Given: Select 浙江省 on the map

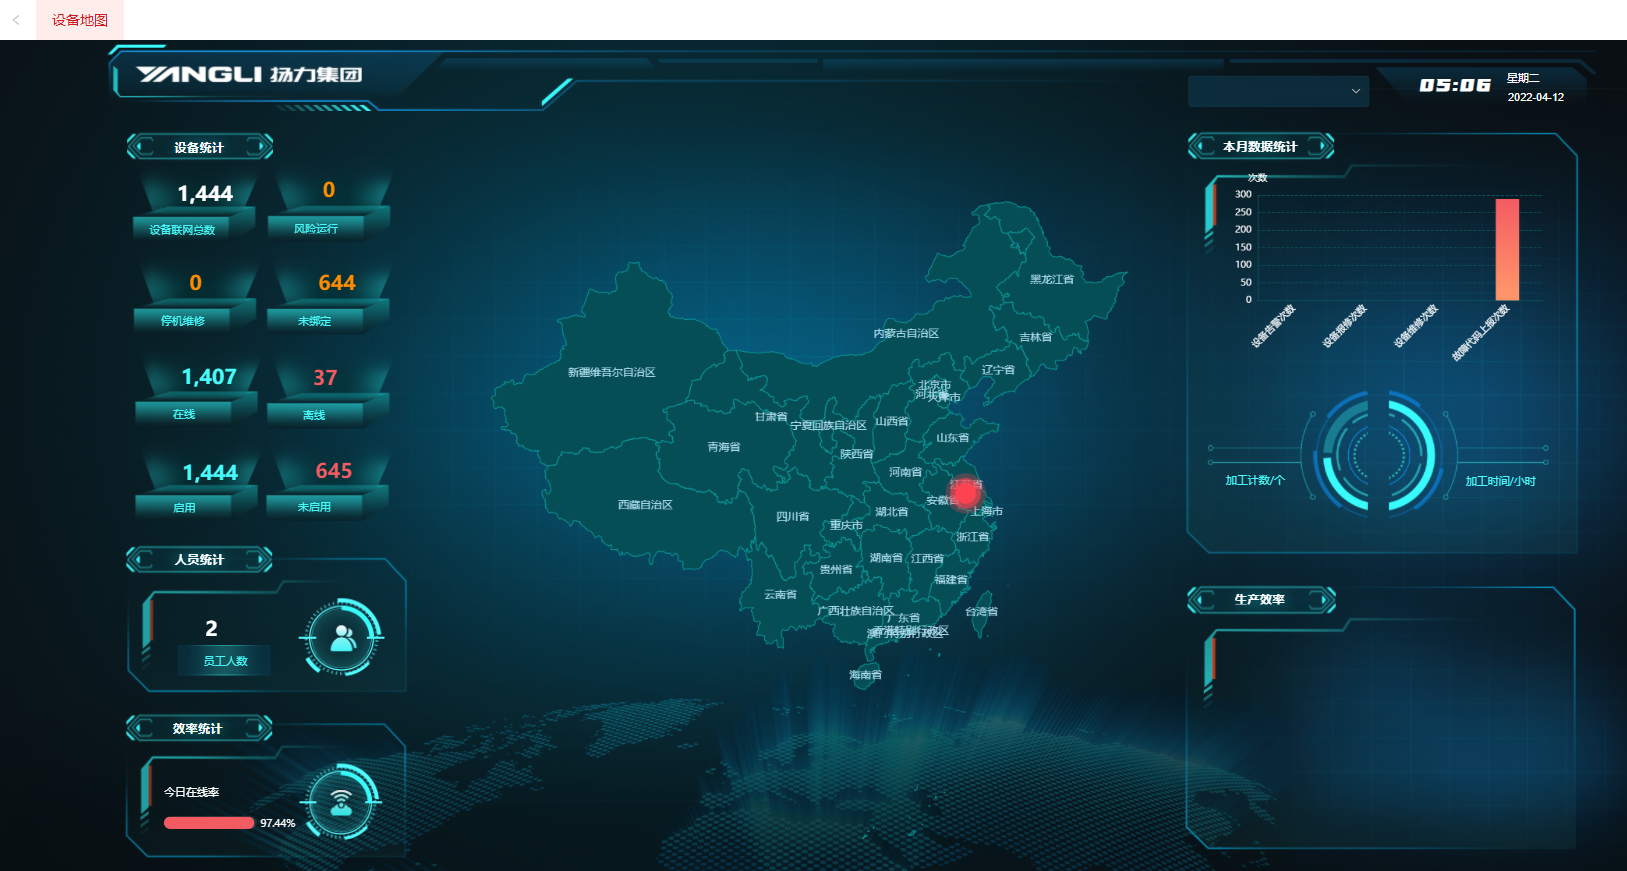Looking at the screenshot, I should click(973, 537).
